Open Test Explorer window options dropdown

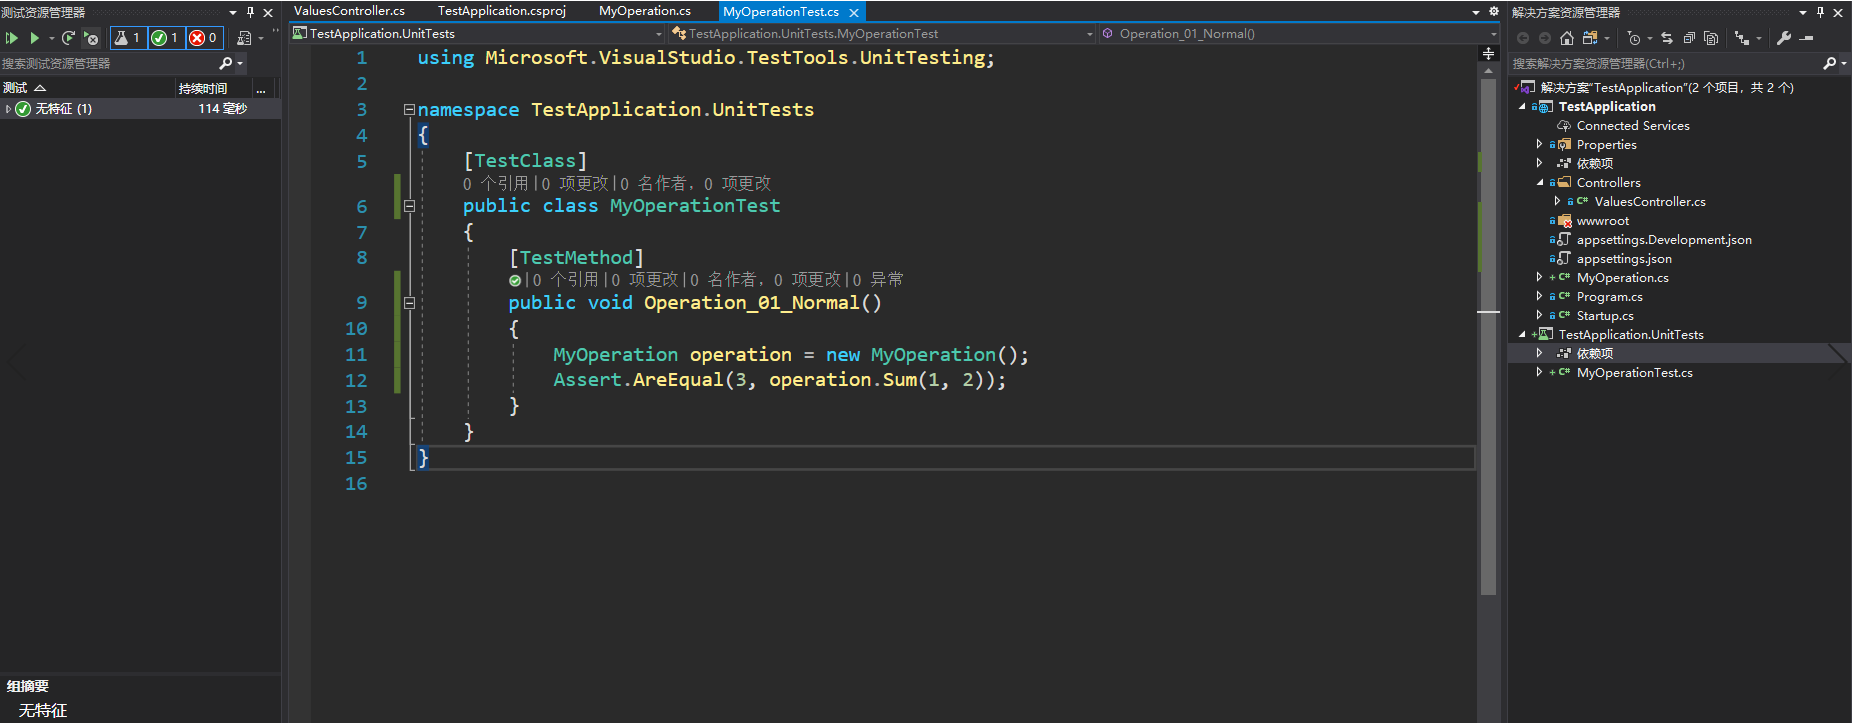click(x=233, y=12)
